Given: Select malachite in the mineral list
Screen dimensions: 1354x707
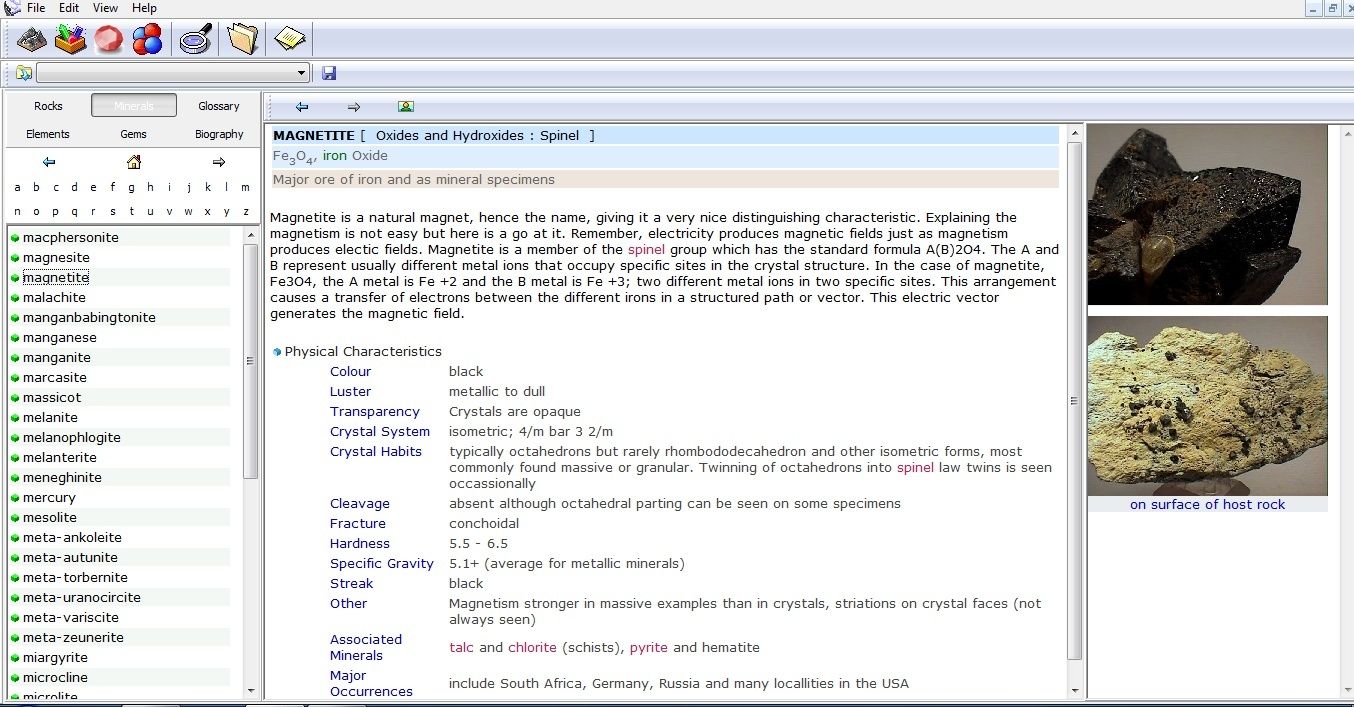Looking at the screenshot, I should 54,298.
